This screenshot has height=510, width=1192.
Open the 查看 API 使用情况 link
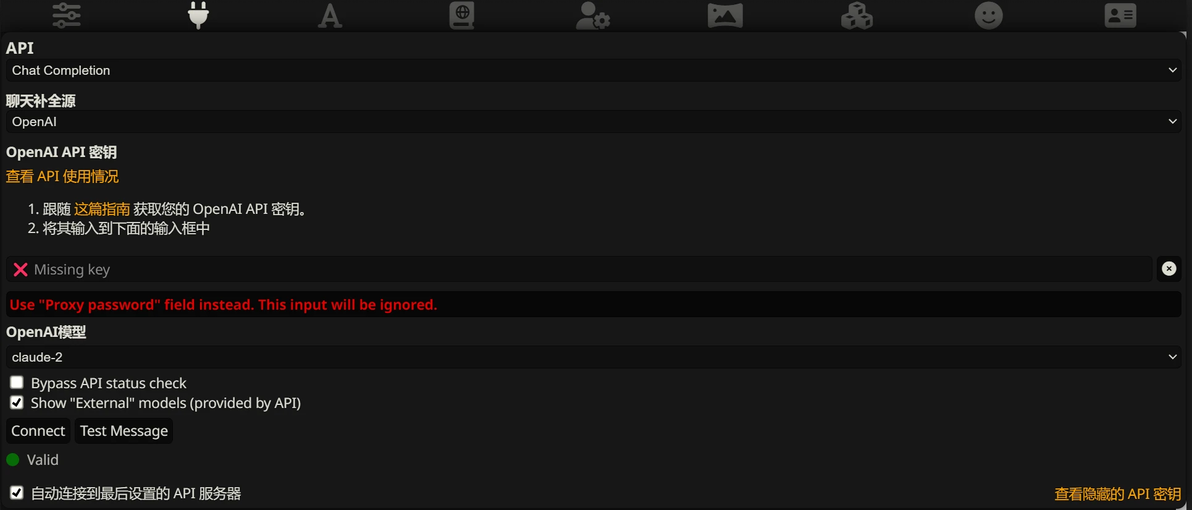pos(62,177)
